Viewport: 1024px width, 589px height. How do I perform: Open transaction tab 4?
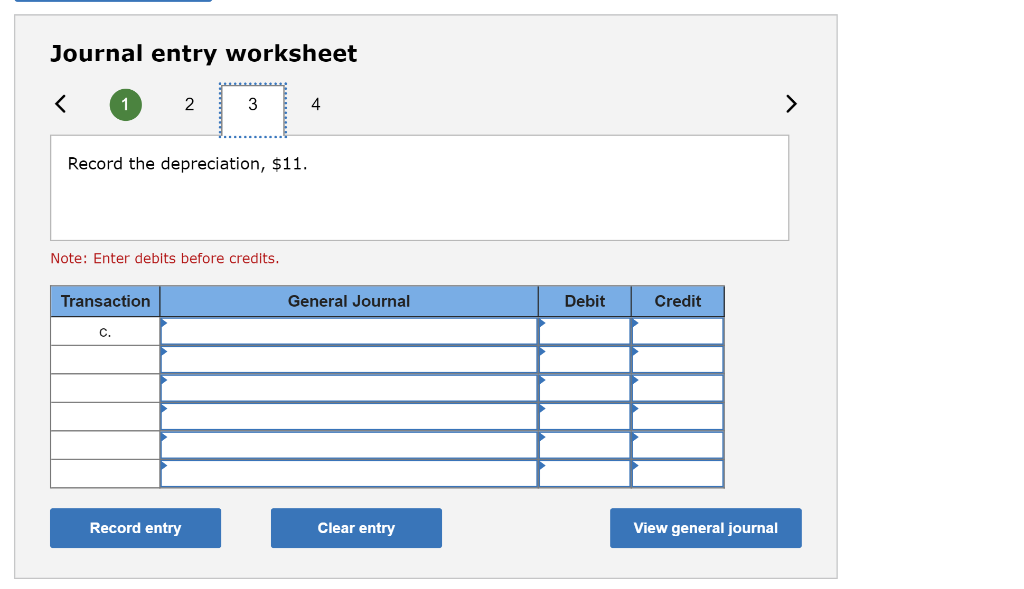[x=315, y=104]
